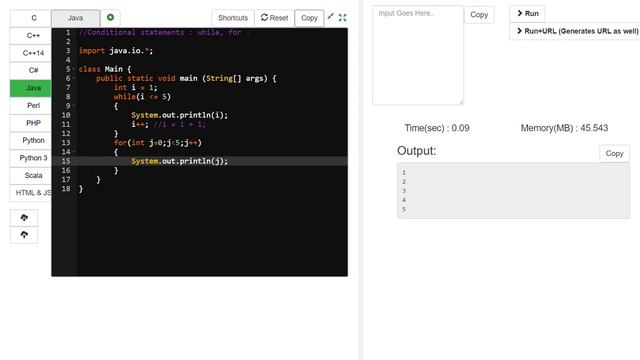The height and width of the screenshot is (360, 640).
Task: Click Run+URL to generate a URL
Action: point(576,31)
